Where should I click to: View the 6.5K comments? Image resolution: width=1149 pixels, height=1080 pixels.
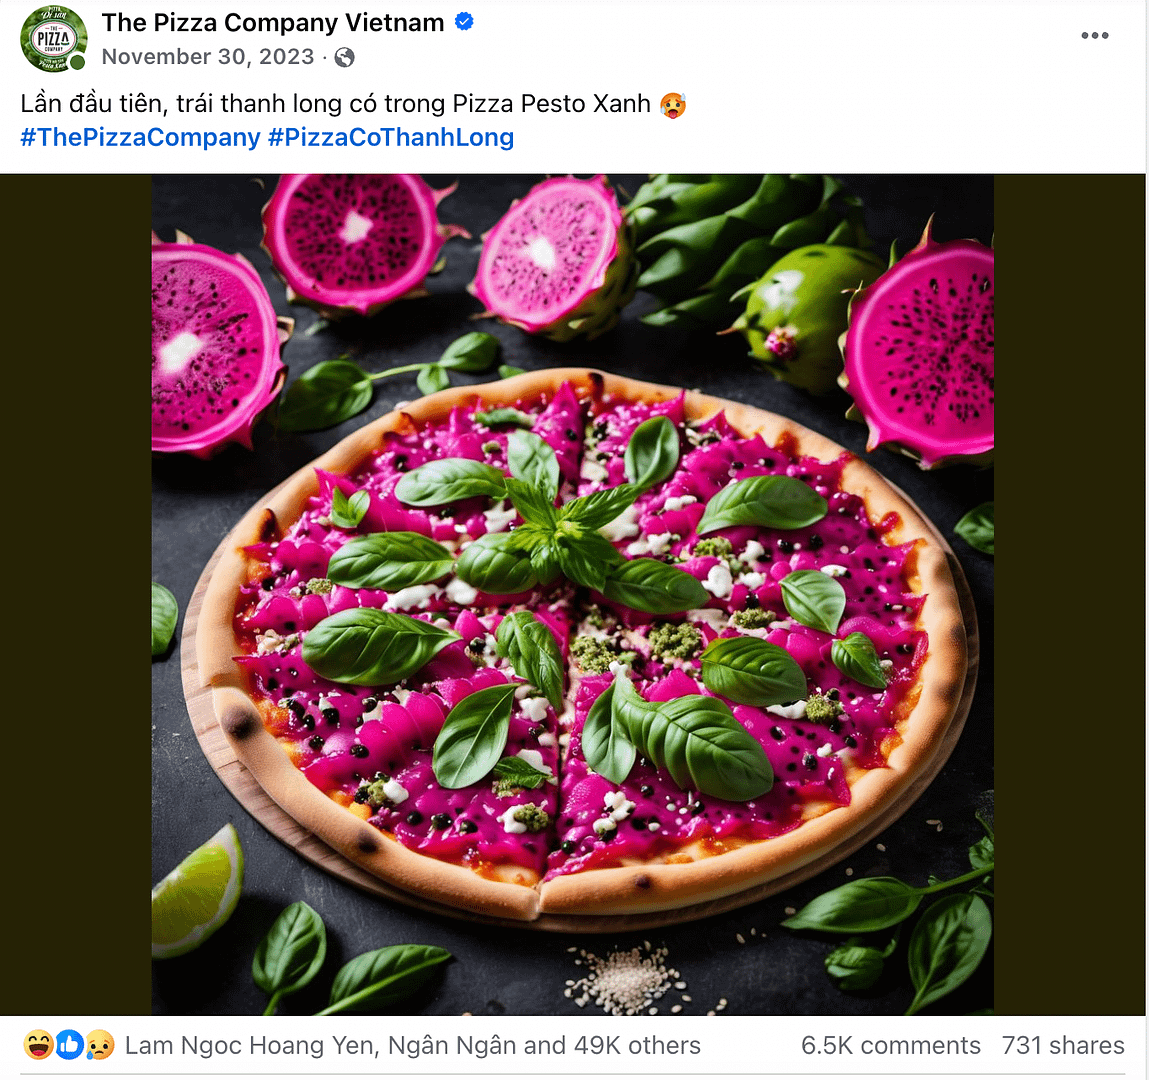[890, 1046]
